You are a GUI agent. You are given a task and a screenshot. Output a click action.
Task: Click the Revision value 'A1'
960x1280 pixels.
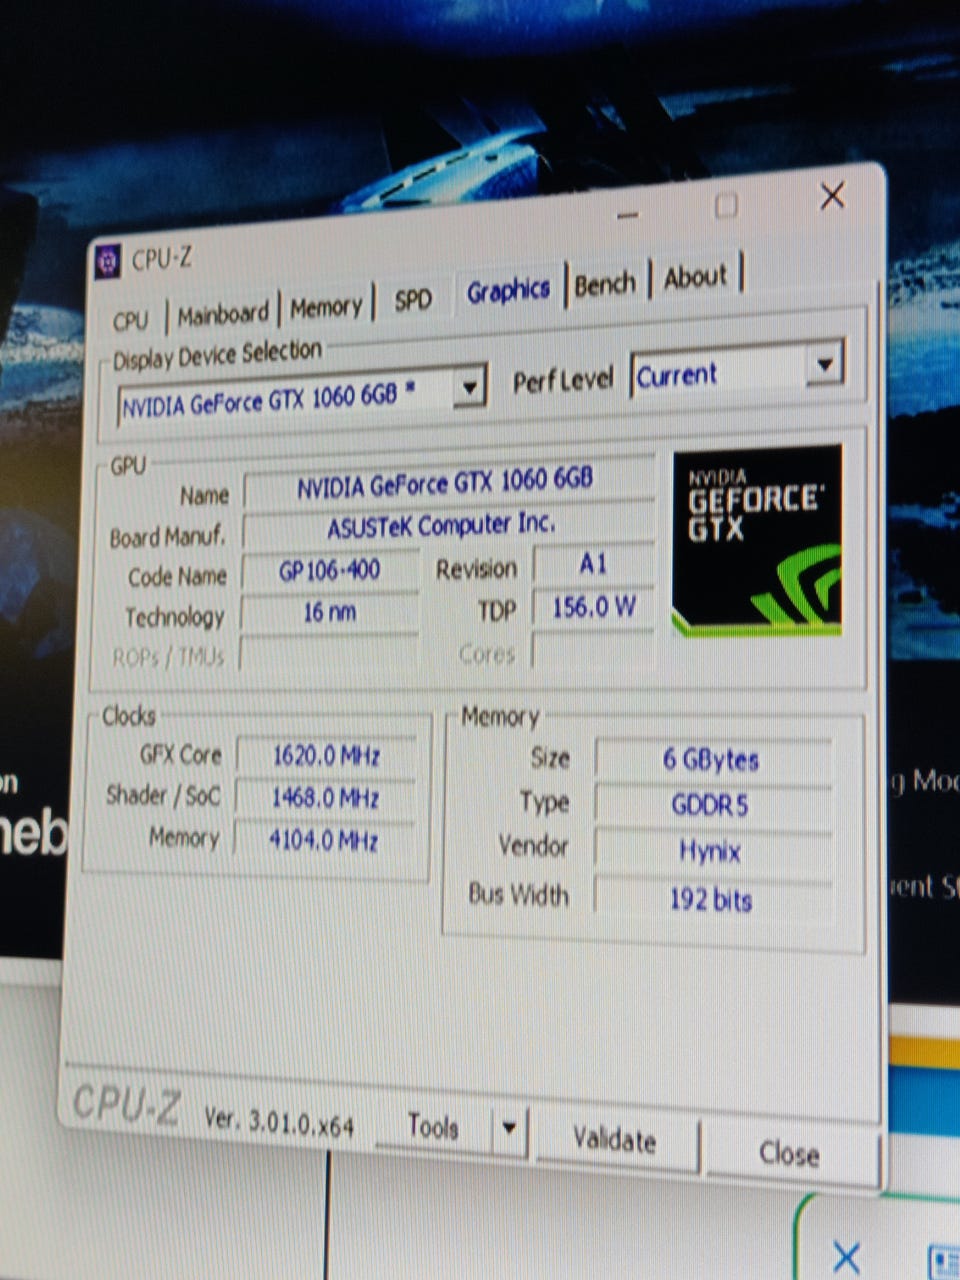tap(593, 564)
